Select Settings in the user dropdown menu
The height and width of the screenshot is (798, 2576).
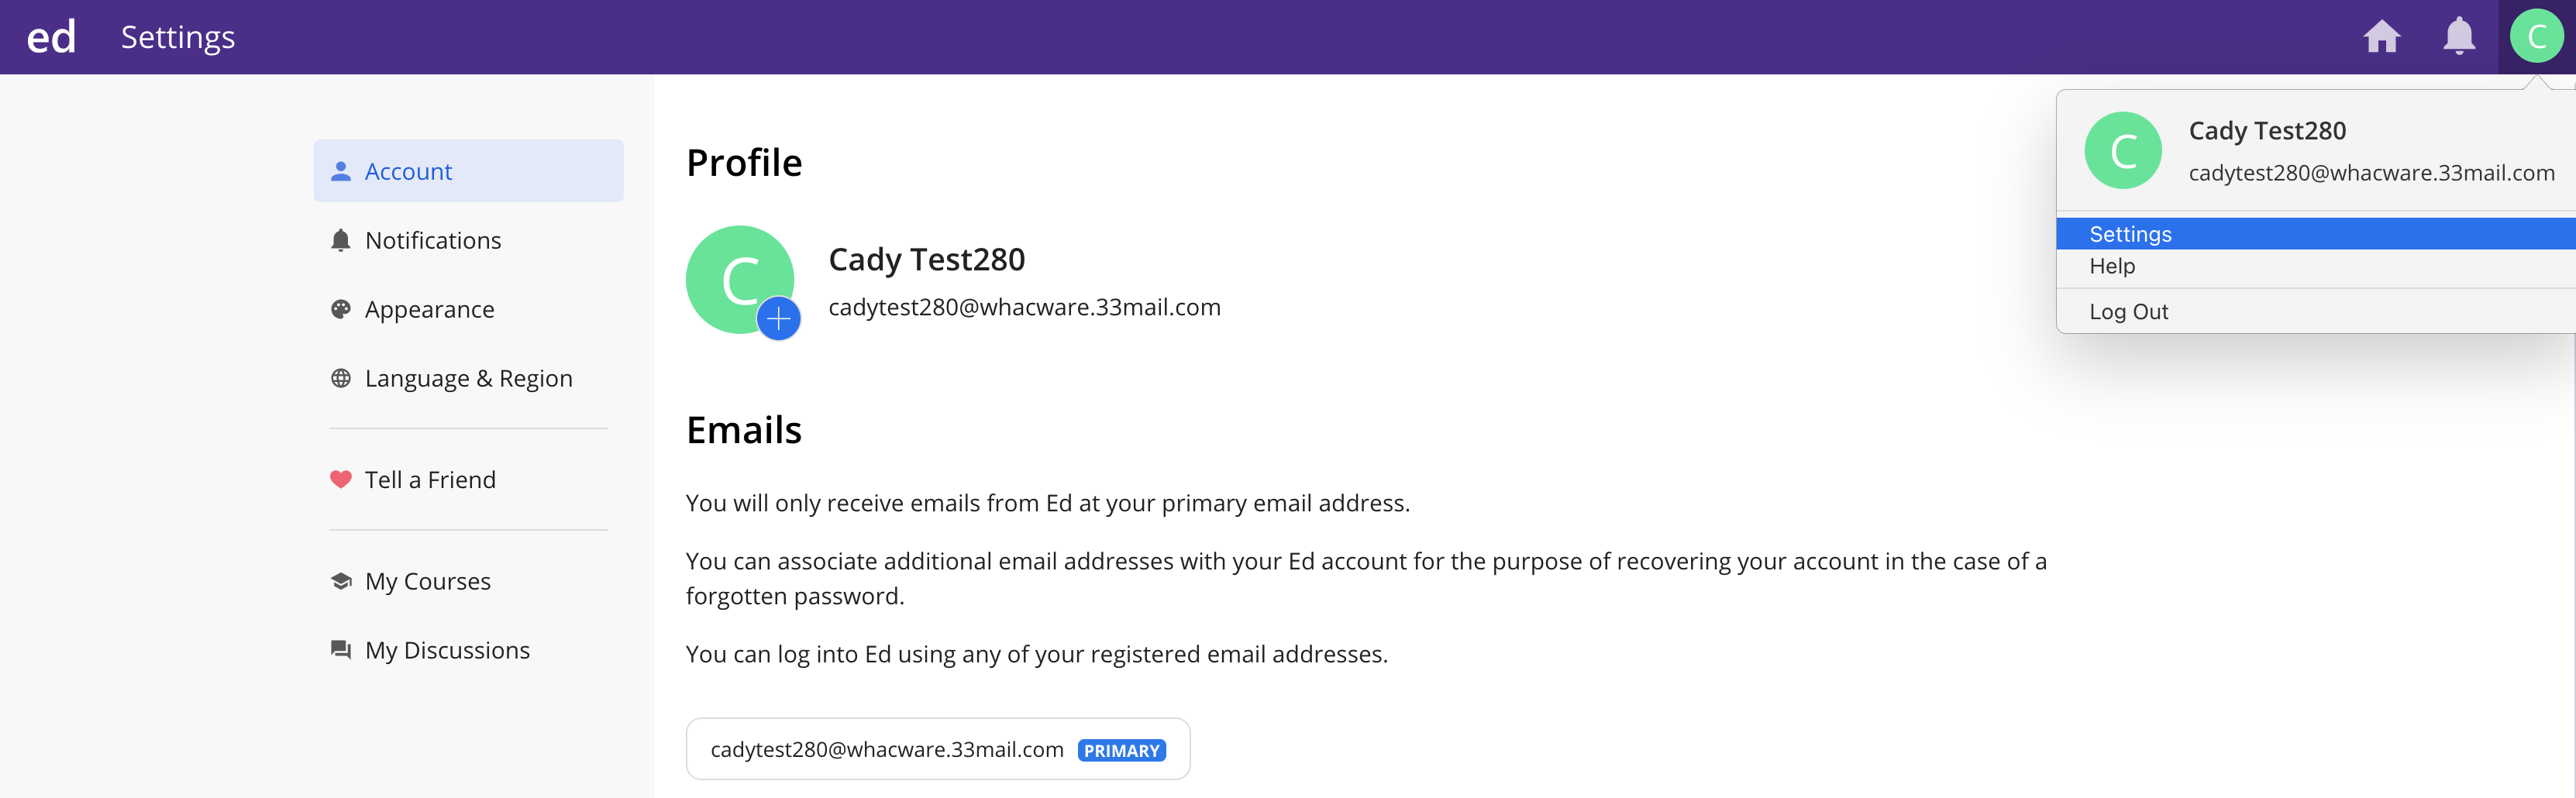(2130, 234)
